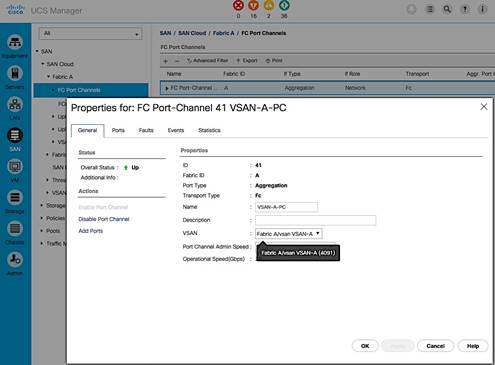The height and width of the screenshot is (365, 495).
Task: Click Add Ports action
Action: click(91, 231)
